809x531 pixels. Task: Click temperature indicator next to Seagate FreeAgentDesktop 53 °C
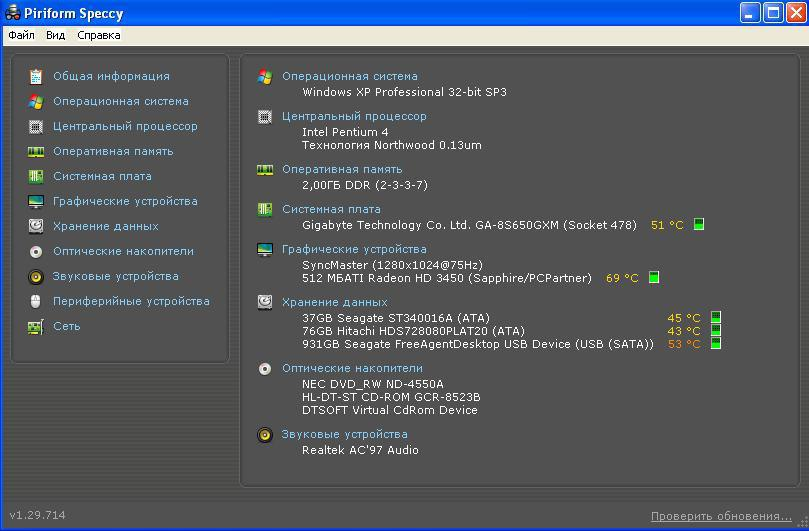pos(716,343)
